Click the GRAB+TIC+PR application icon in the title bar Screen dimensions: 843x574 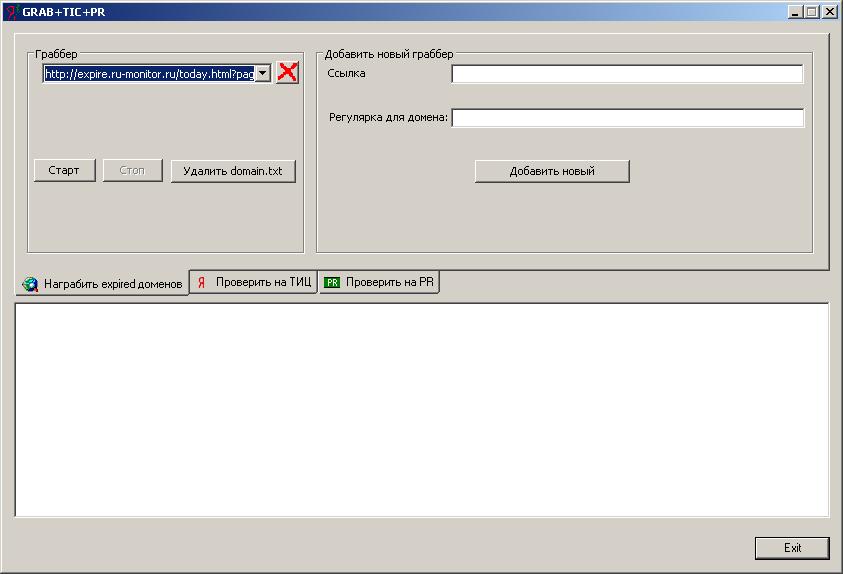click(12, 11)
